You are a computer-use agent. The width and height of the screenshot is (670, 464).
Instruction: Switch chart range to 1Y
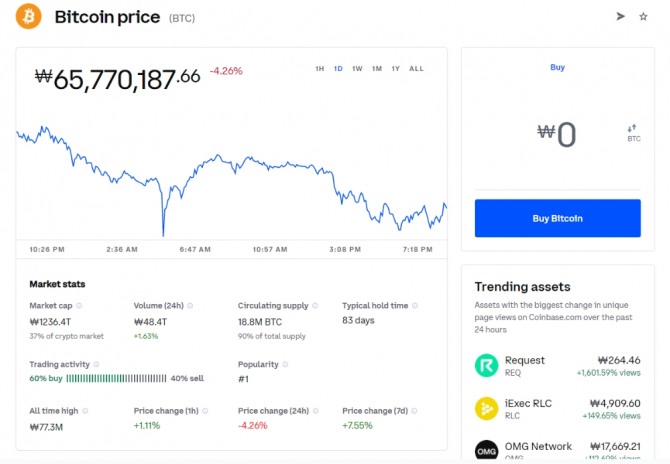396,69
